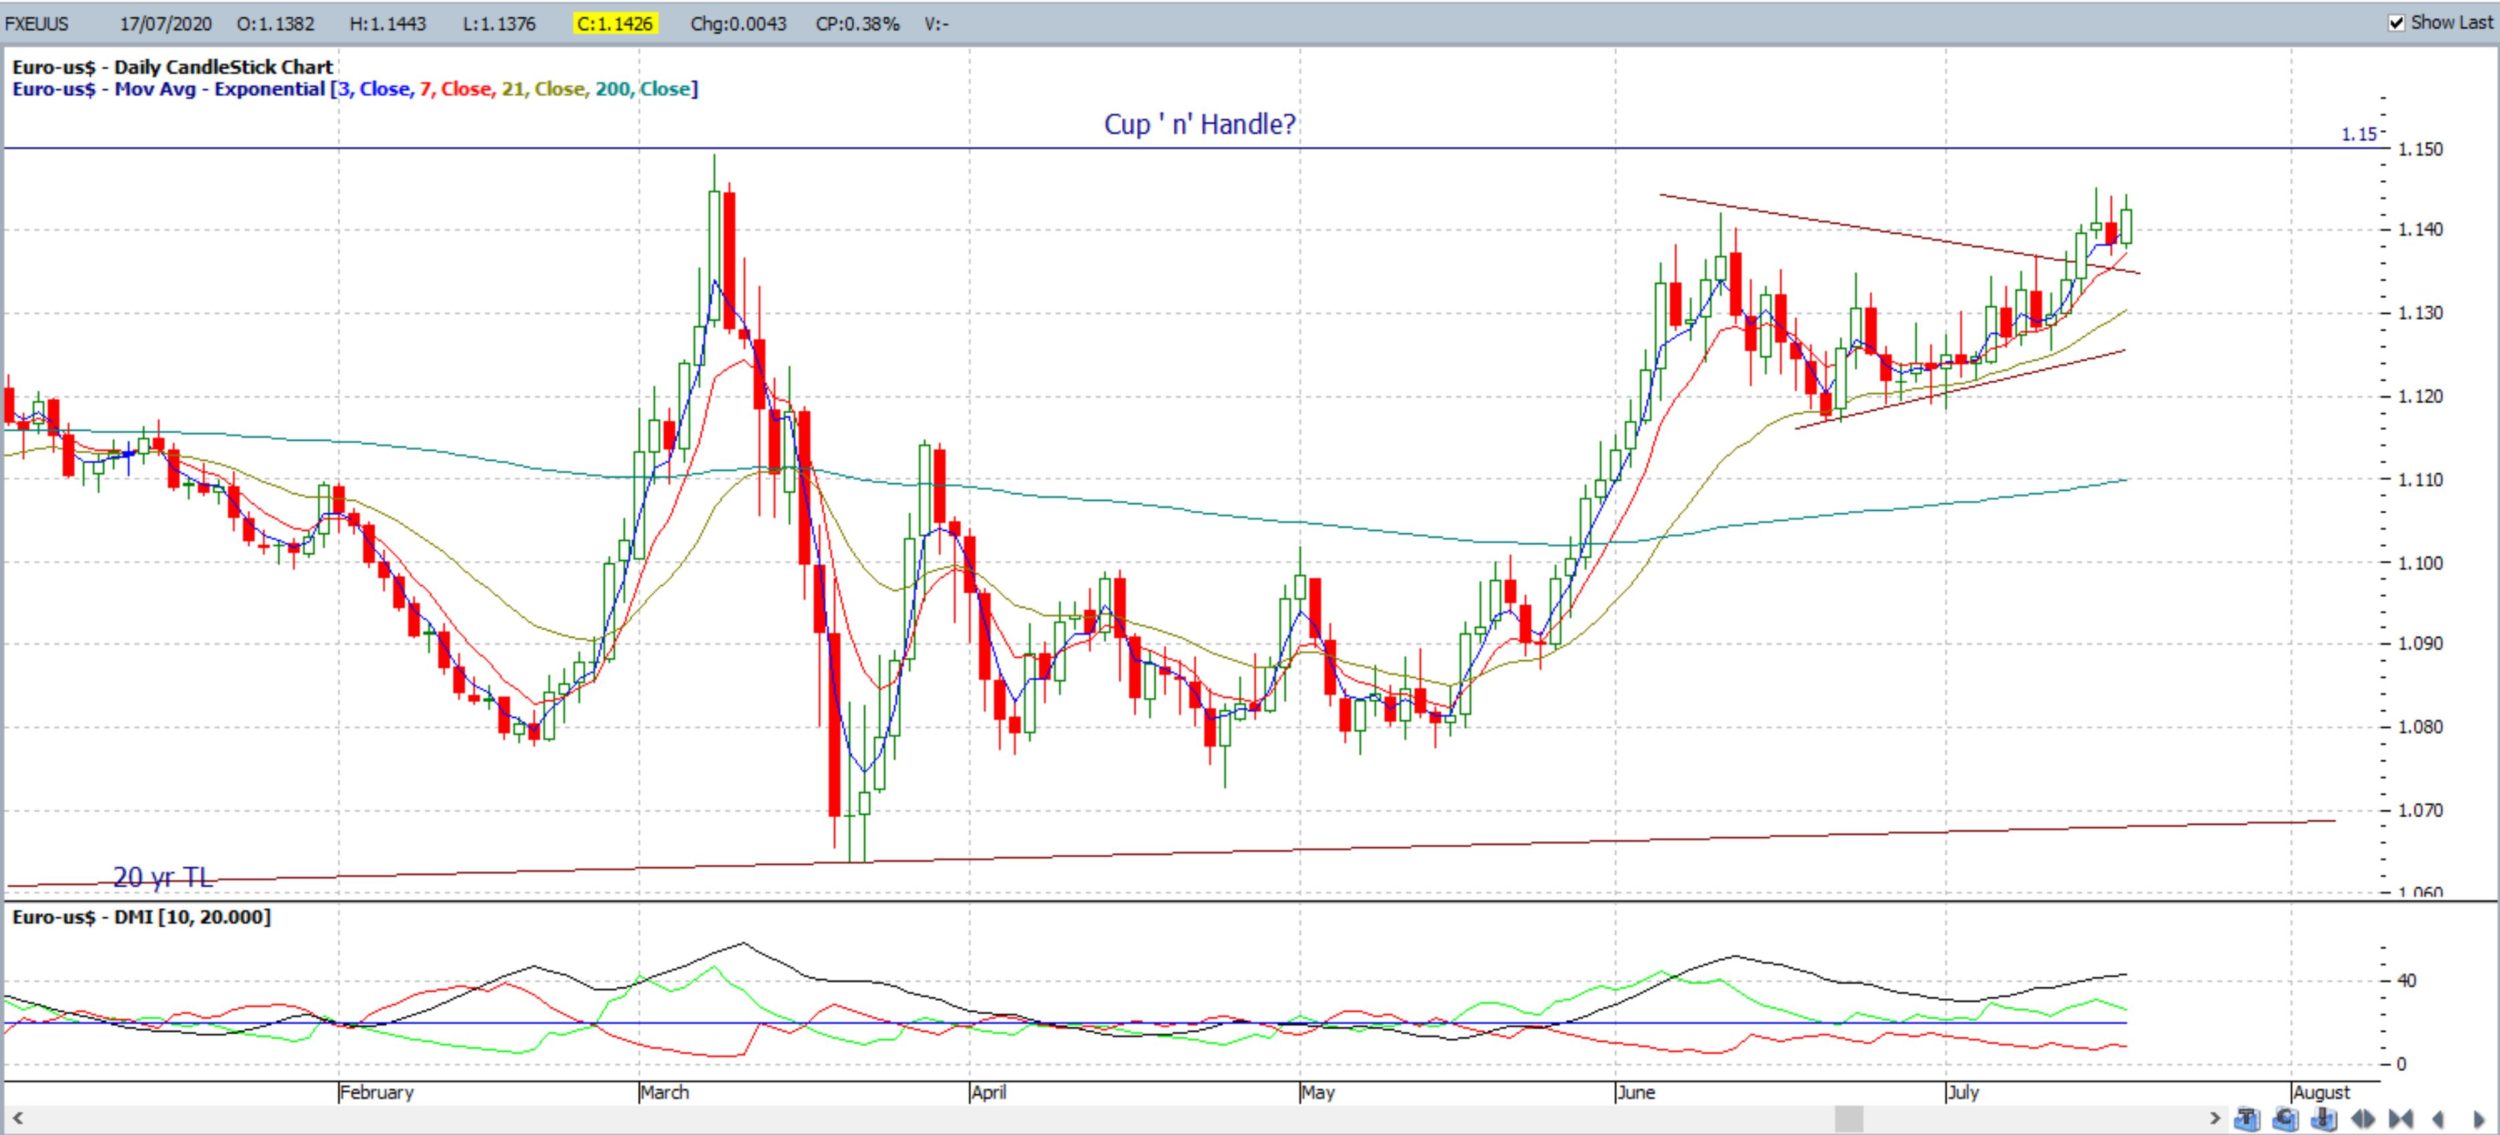Click the July date axis label
The height and width of the screenshot is (1135, 2500).
point(1964,1092)
